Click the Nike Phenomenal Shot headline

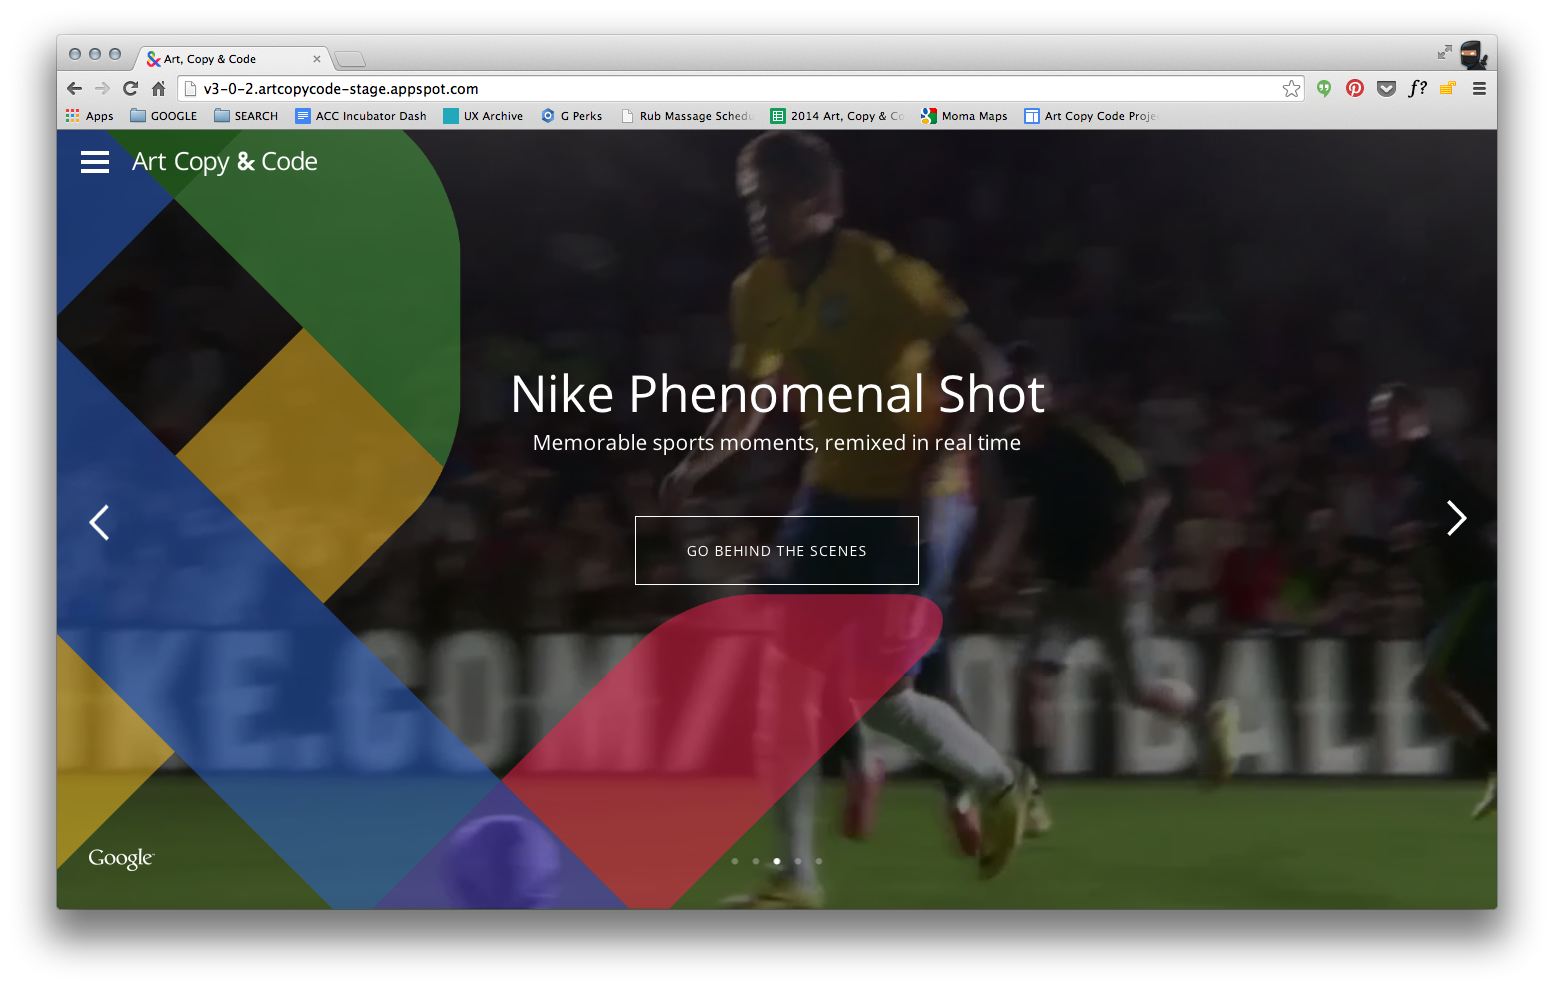pos(777,394)
